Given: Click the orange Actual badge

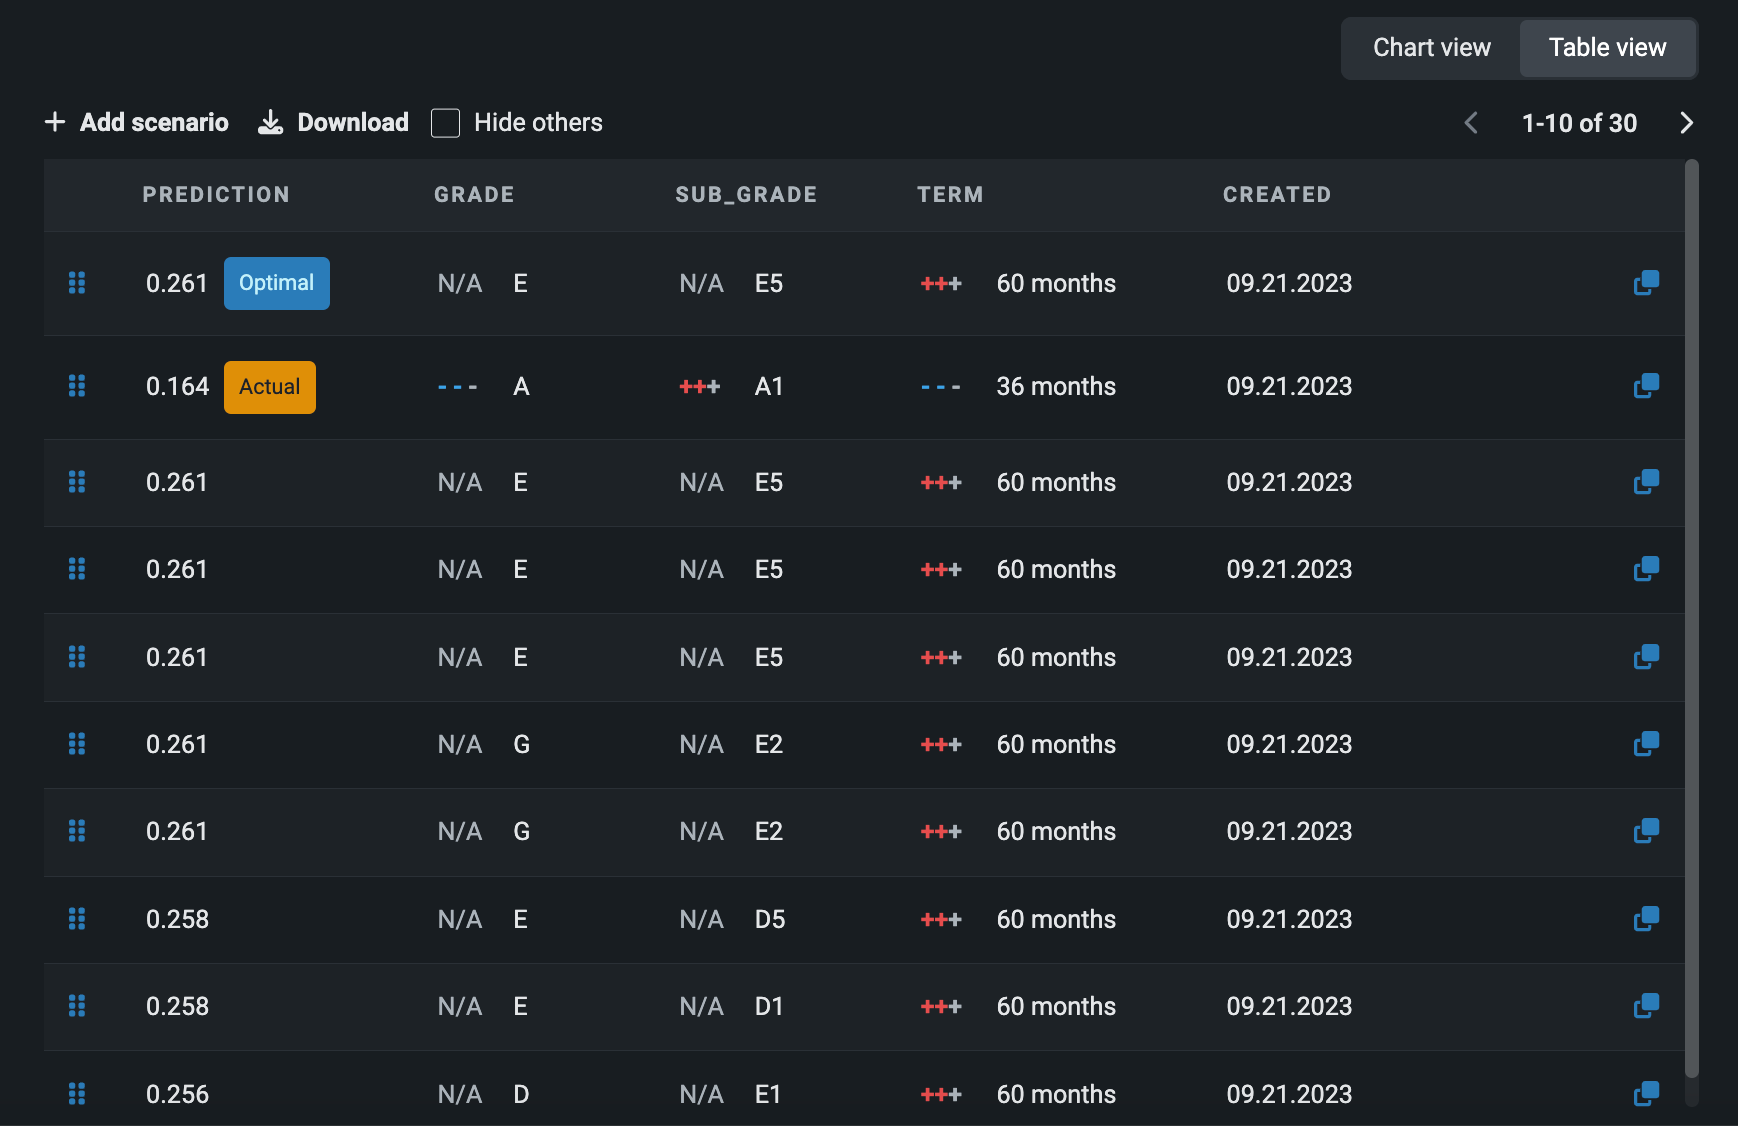Looking at the screenshot, I should (269, 387).
